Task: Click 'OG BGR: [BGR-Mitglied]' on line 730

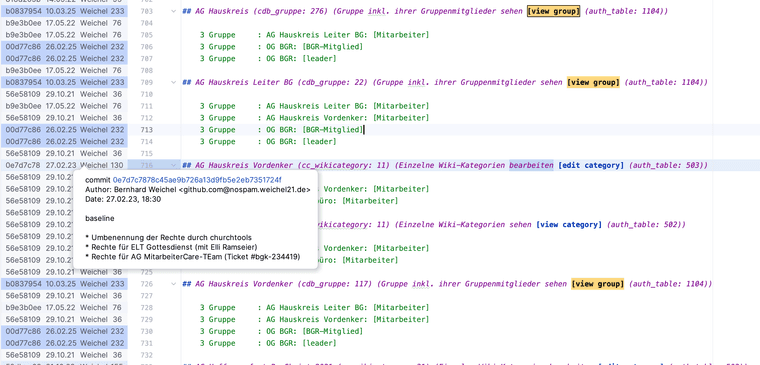Action: (315, 331)
